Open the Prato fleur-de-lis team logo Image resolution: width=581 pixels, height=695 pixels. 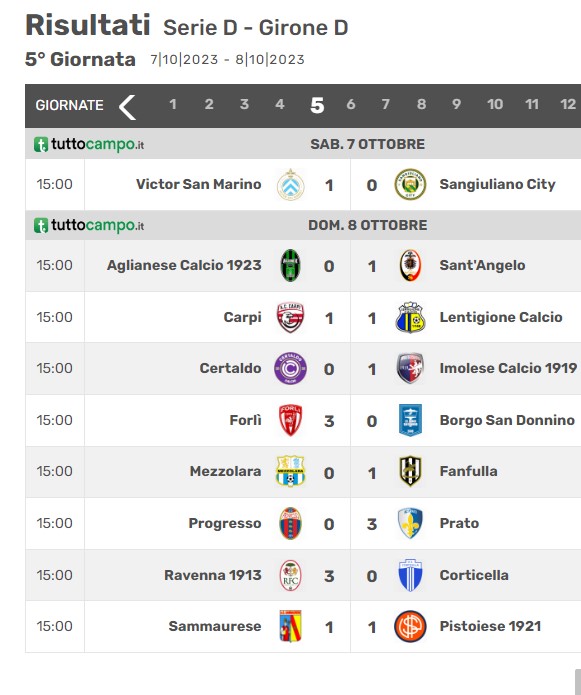[x=410, y=523]
